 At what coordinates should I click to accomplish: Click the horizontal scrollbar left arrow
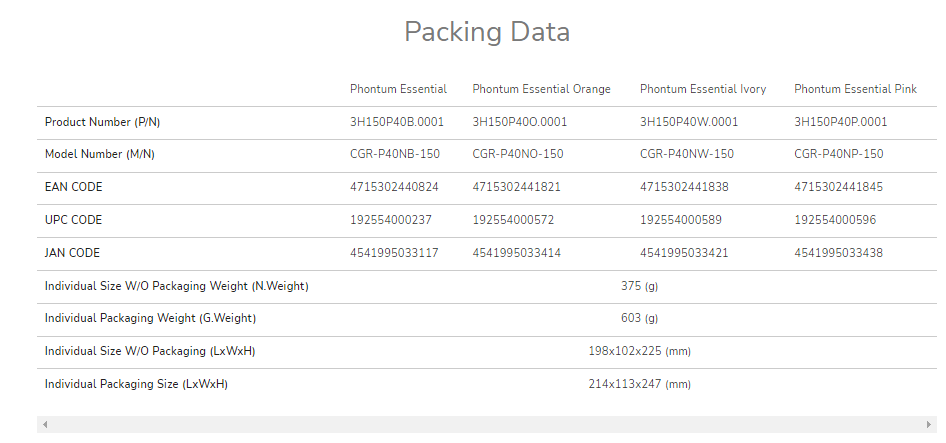tap(44, 425)
